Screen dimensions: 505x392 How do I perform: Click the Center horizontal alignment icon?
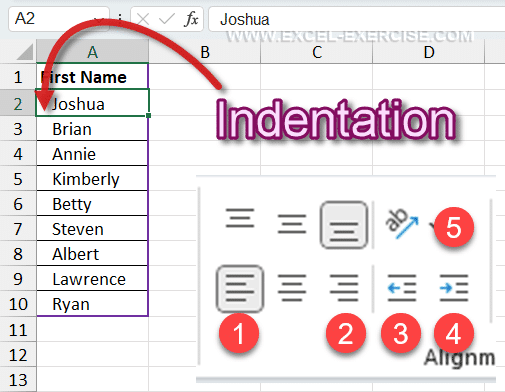point(292,288)
